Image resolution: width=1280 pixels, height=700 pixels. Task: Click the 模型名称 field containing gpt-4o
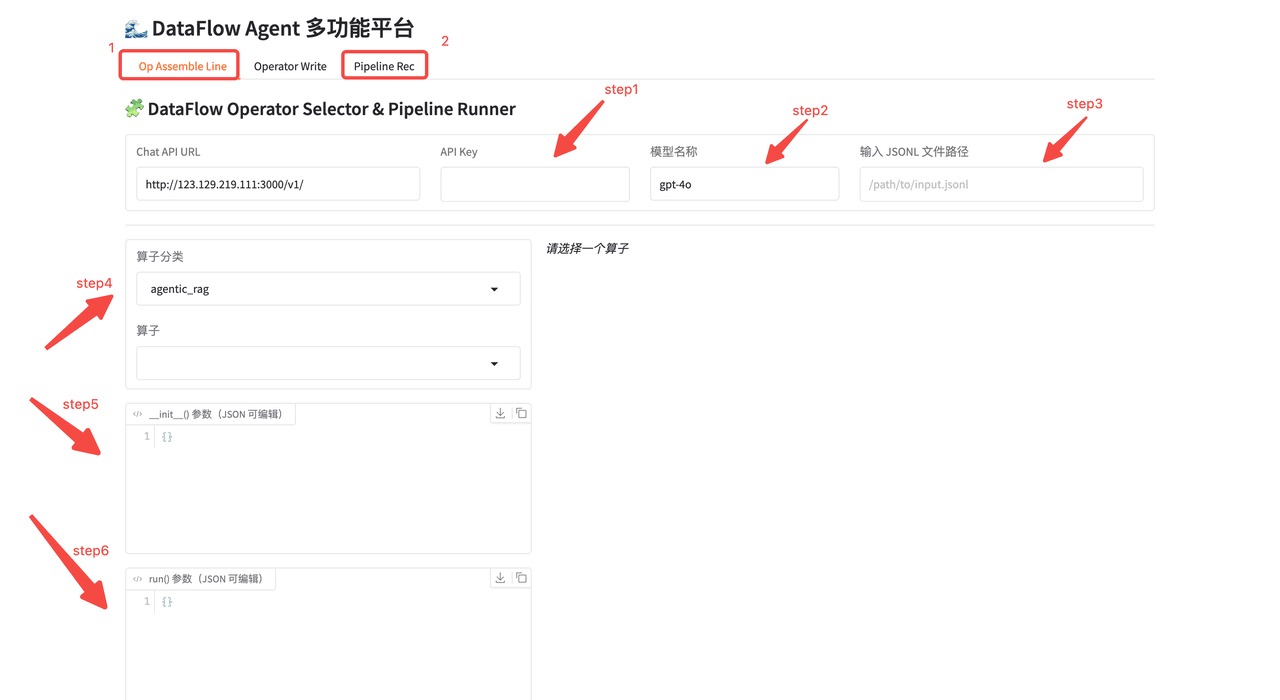click(x=744, y=184)
